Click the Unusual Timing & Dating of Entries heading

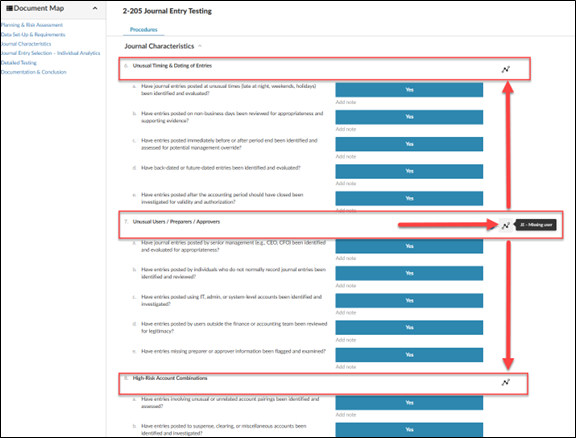(172, 66)
